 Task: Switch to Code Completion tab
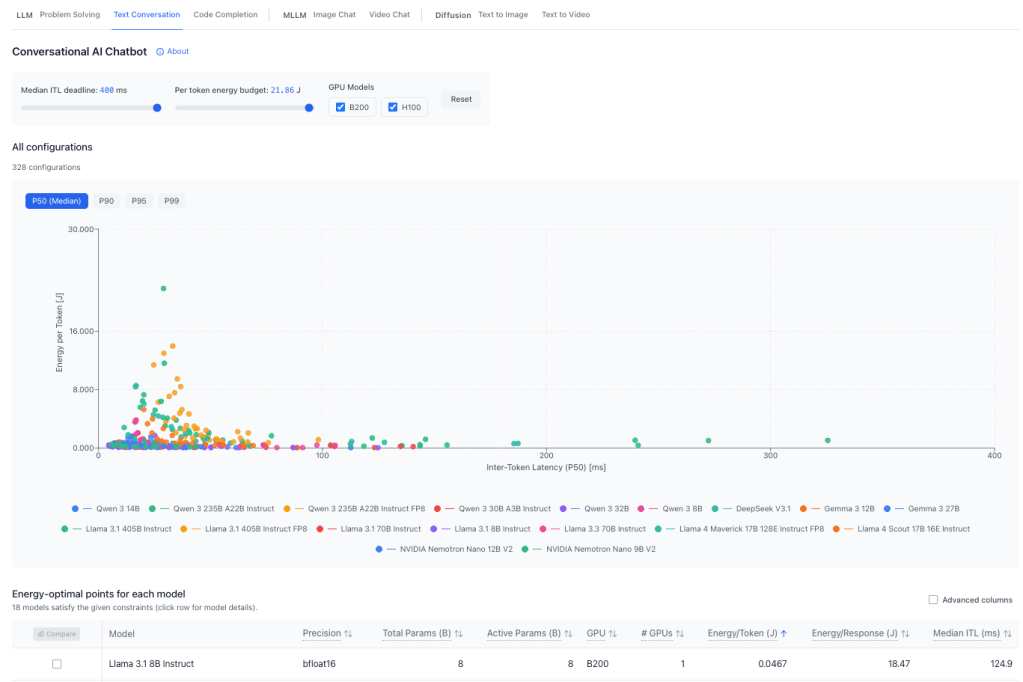pyautogui.click(x=225, y=15)
